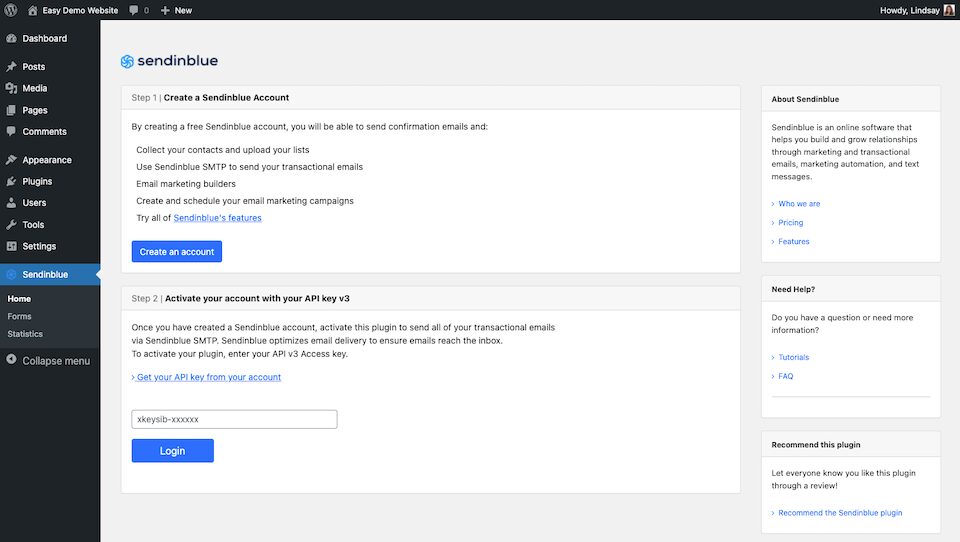Click the home icon beside Easy Demo Website

pos(32,10)
